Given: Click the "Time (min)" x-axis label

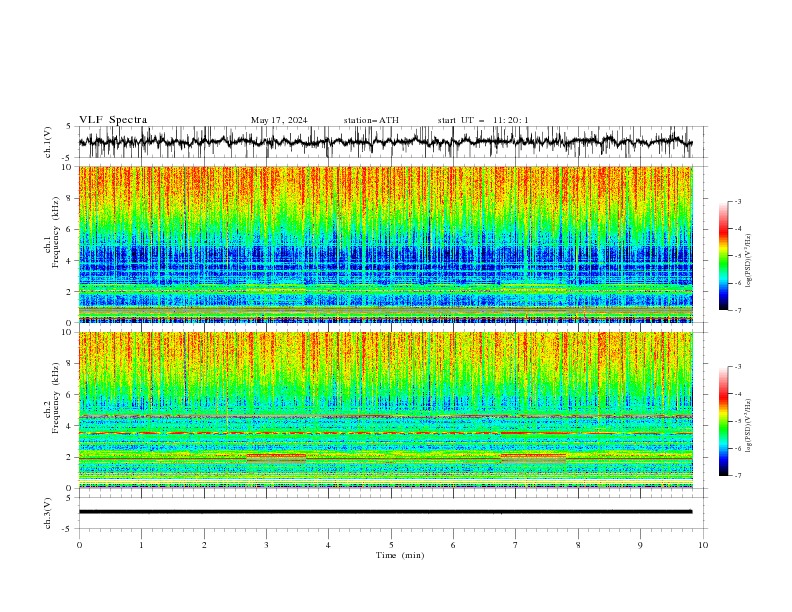Looking at the screenshot, I should point(400,555).
